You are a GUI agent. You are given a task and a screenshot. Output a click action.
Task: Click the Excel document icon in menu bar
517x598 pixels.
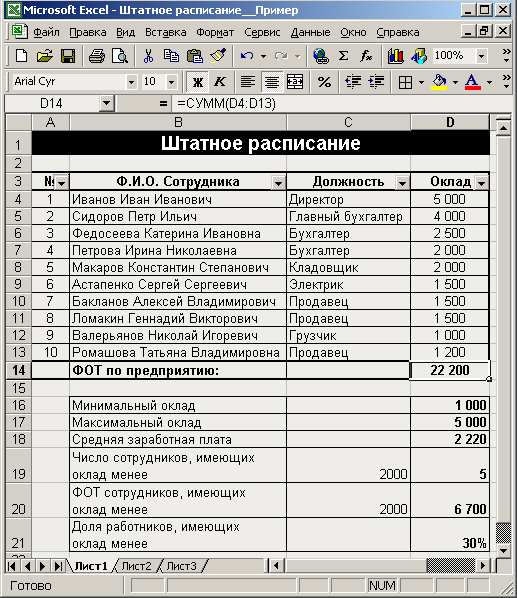(x=19, y=32)
